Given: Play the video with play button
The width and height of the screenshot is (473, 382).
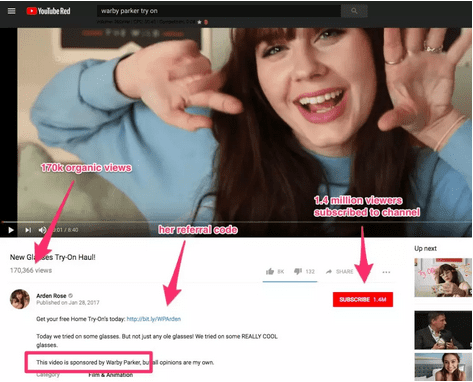Looking at the screenshot, I should coord(11,230).
